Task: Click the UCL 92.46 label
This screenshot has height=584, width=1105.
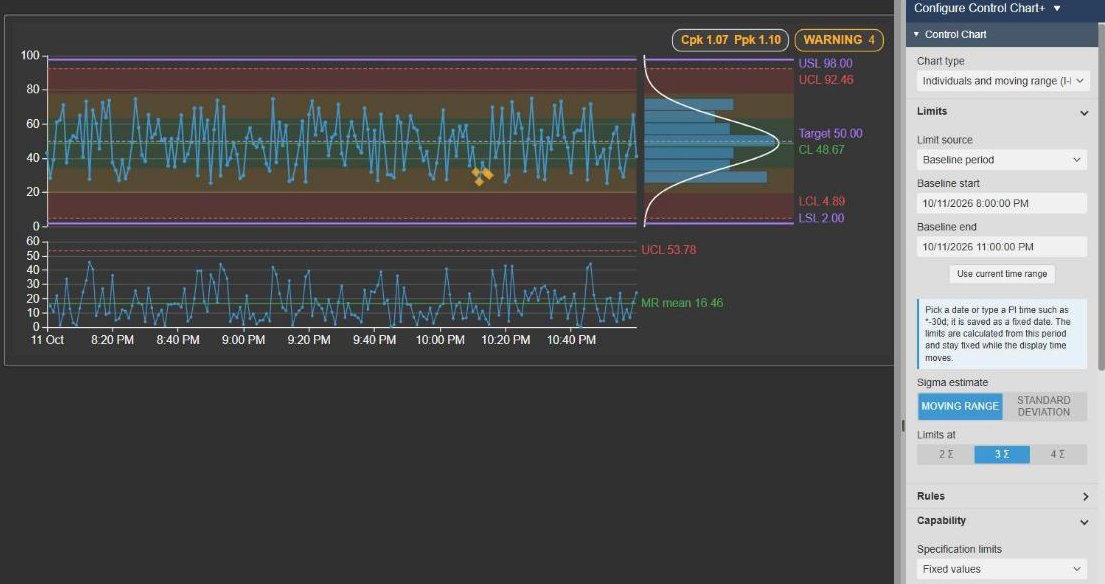Action: 825,80
